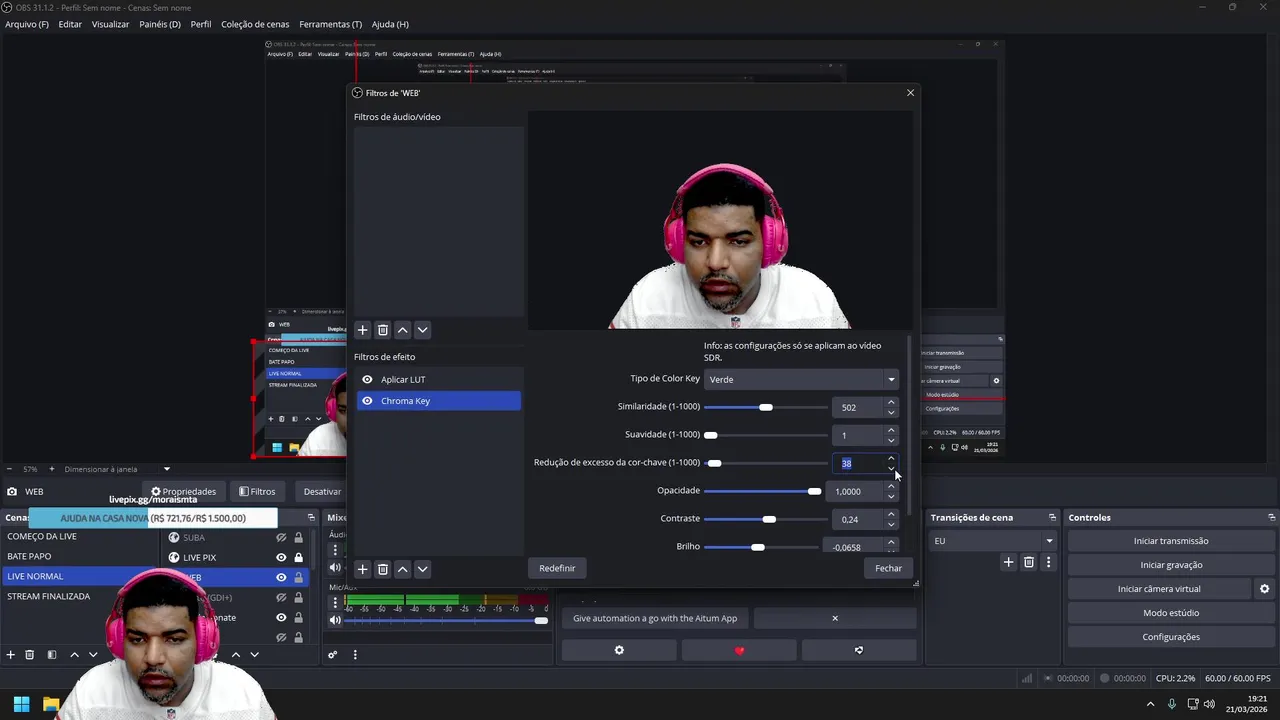This screenshot has height=720, width=1280.
Task: Open the Ajuda menu
Action: (x=390, y=24)
